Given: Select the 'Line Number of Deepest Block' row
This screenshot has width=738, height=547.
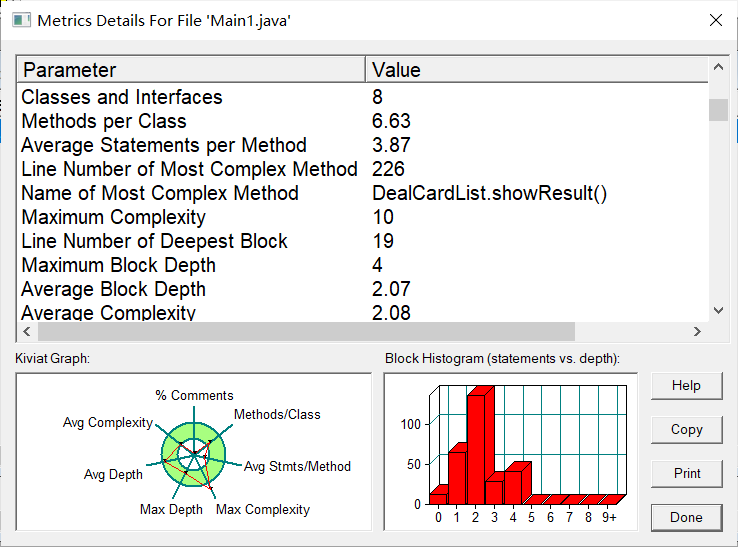Looking at the screenshot, I should pos(363,241).
